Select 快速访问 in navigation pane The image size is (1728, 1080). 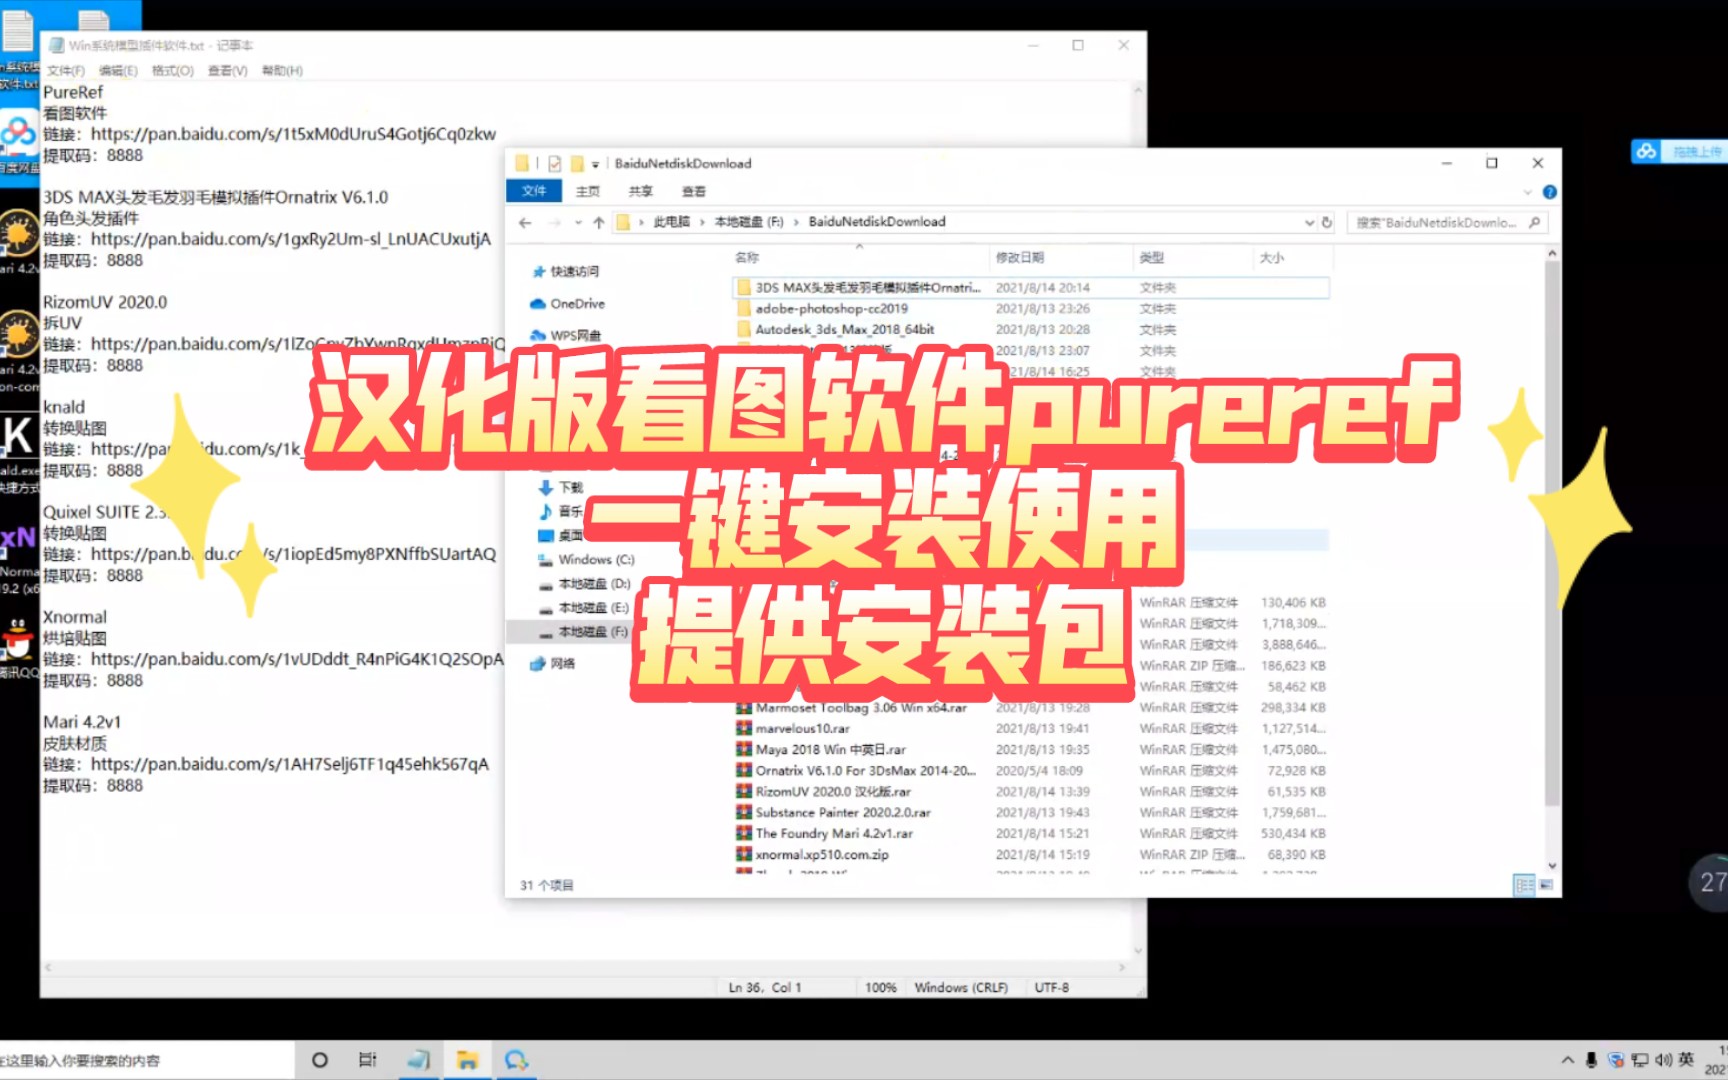565,272
